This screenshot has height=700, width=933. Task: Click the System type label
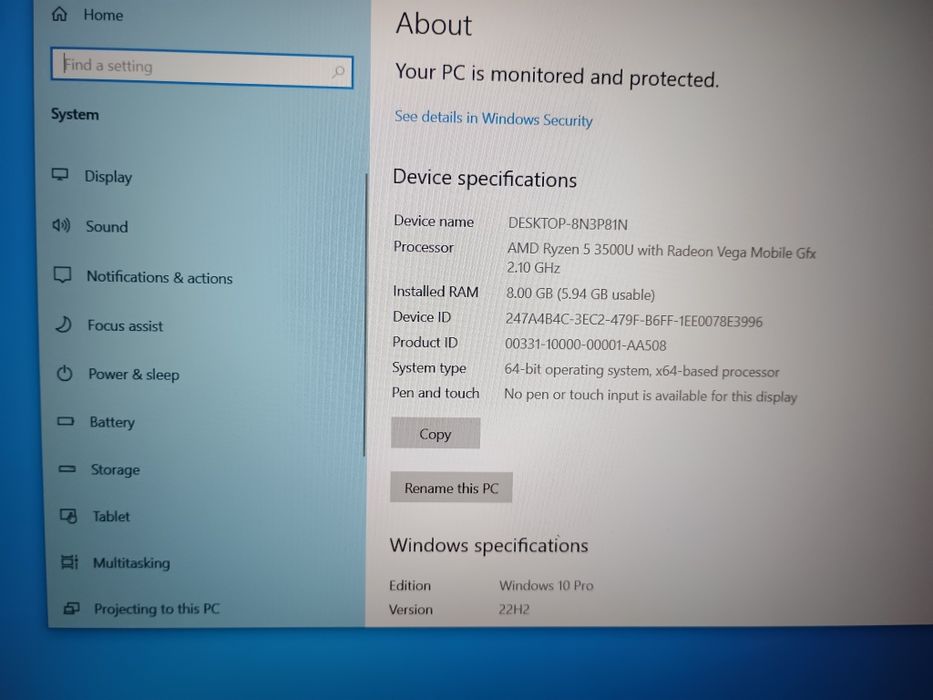tap(429, 368)
